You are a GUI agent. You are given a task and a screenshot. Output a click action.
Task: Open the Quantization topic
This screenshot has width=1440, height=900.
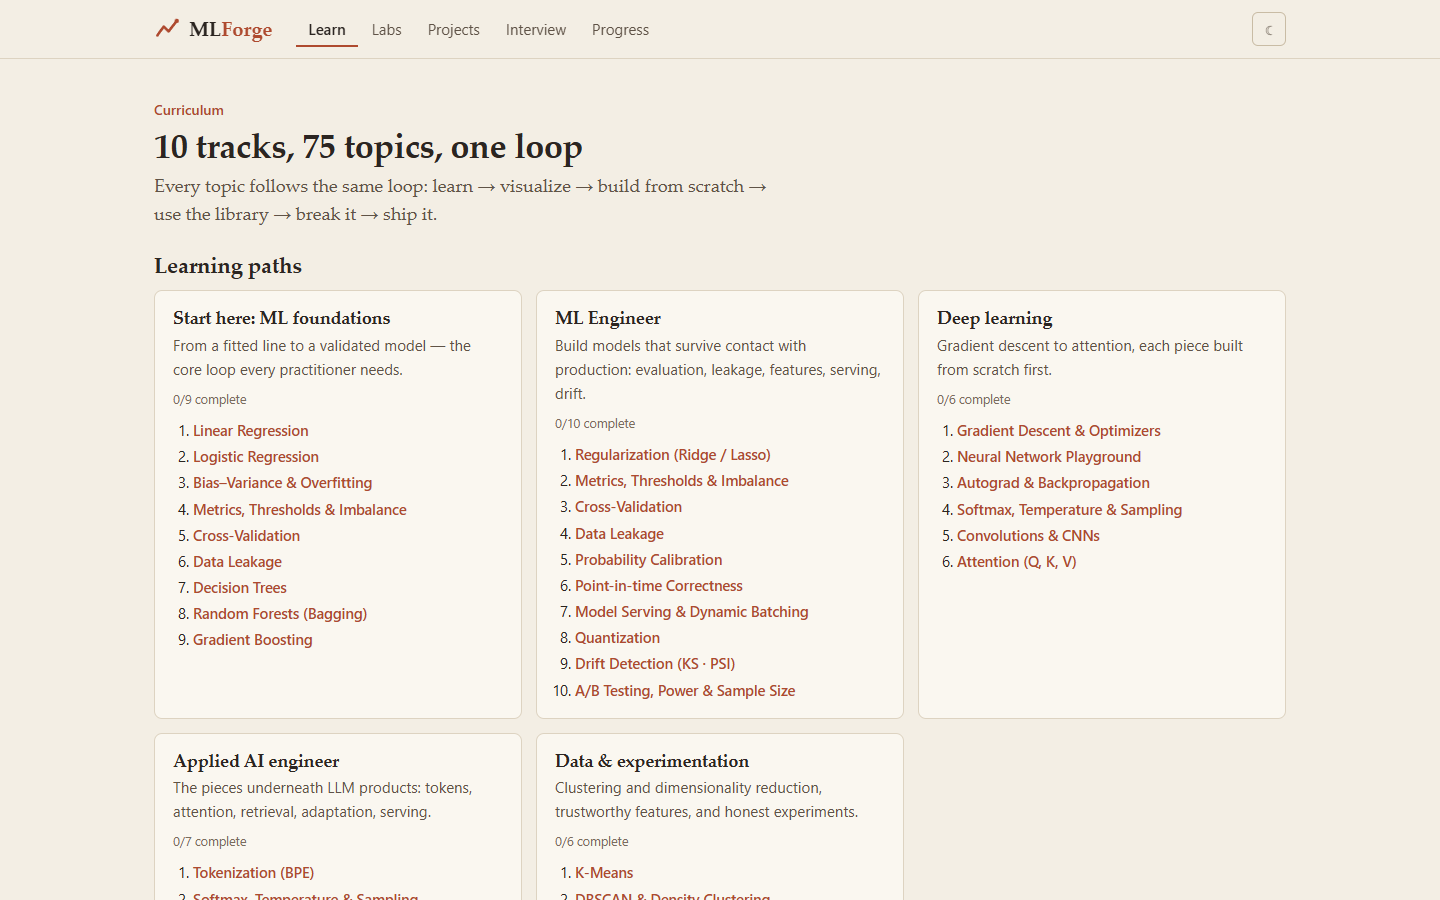(x=617, y=638)
